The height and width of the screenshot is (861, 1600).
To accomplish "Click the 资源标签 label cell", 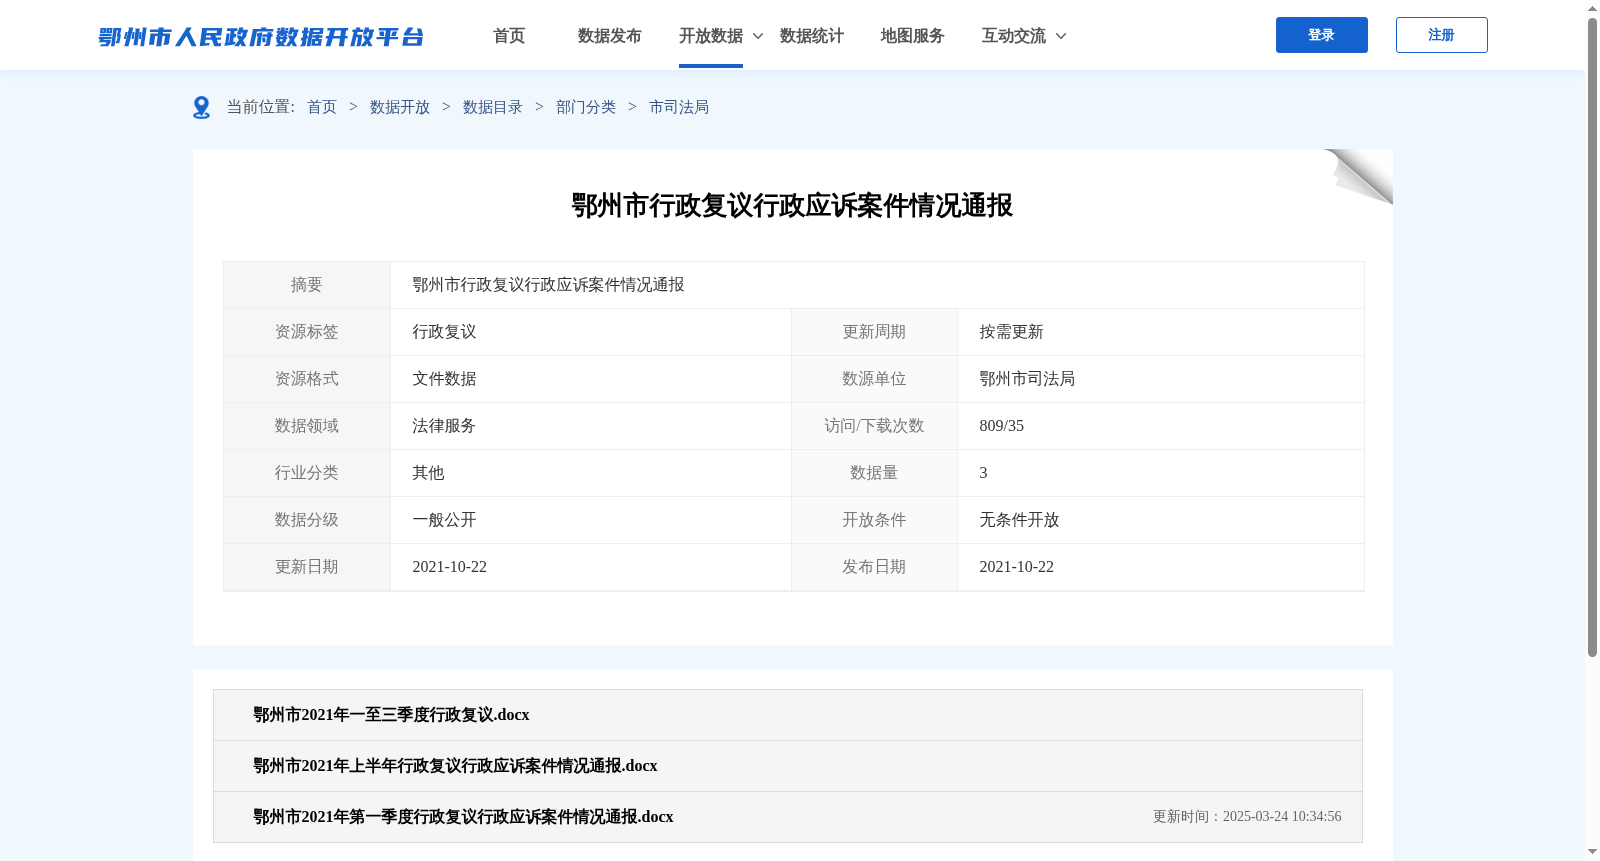I will [x=307, y=332].
